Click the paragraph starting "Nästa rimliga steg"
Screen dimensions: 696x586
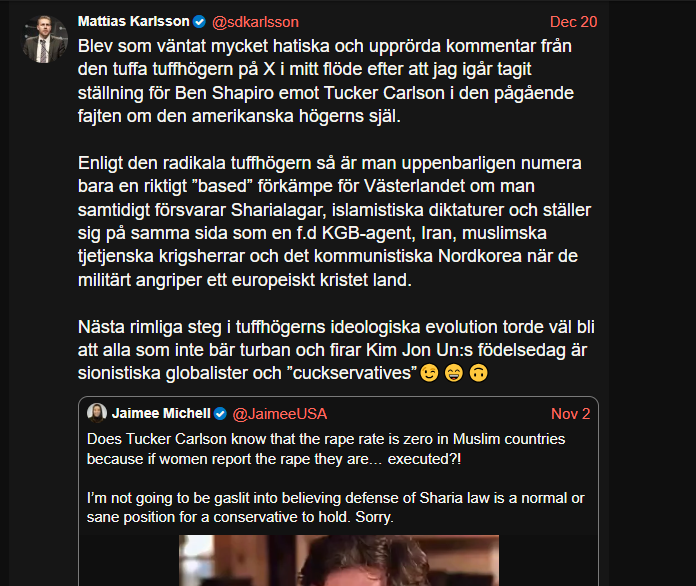(x=336, y=350)
